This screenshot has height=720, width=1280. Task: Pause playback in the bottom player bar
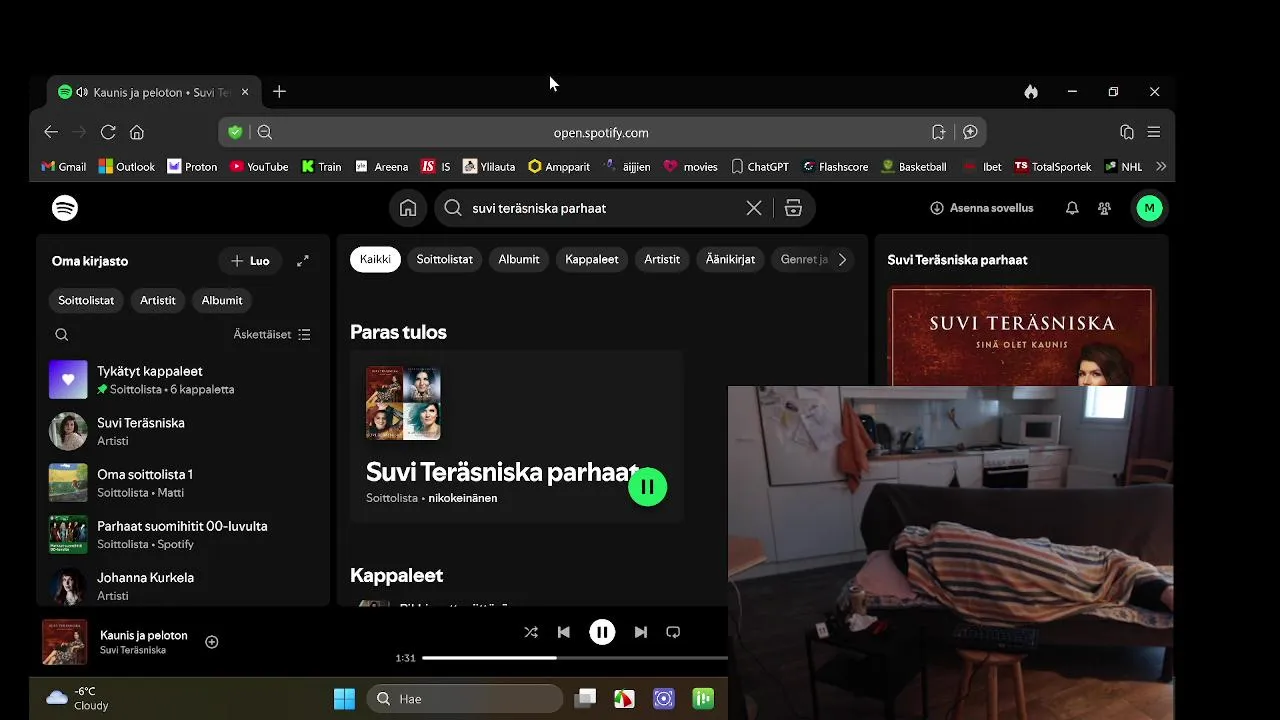coord(602,632)
